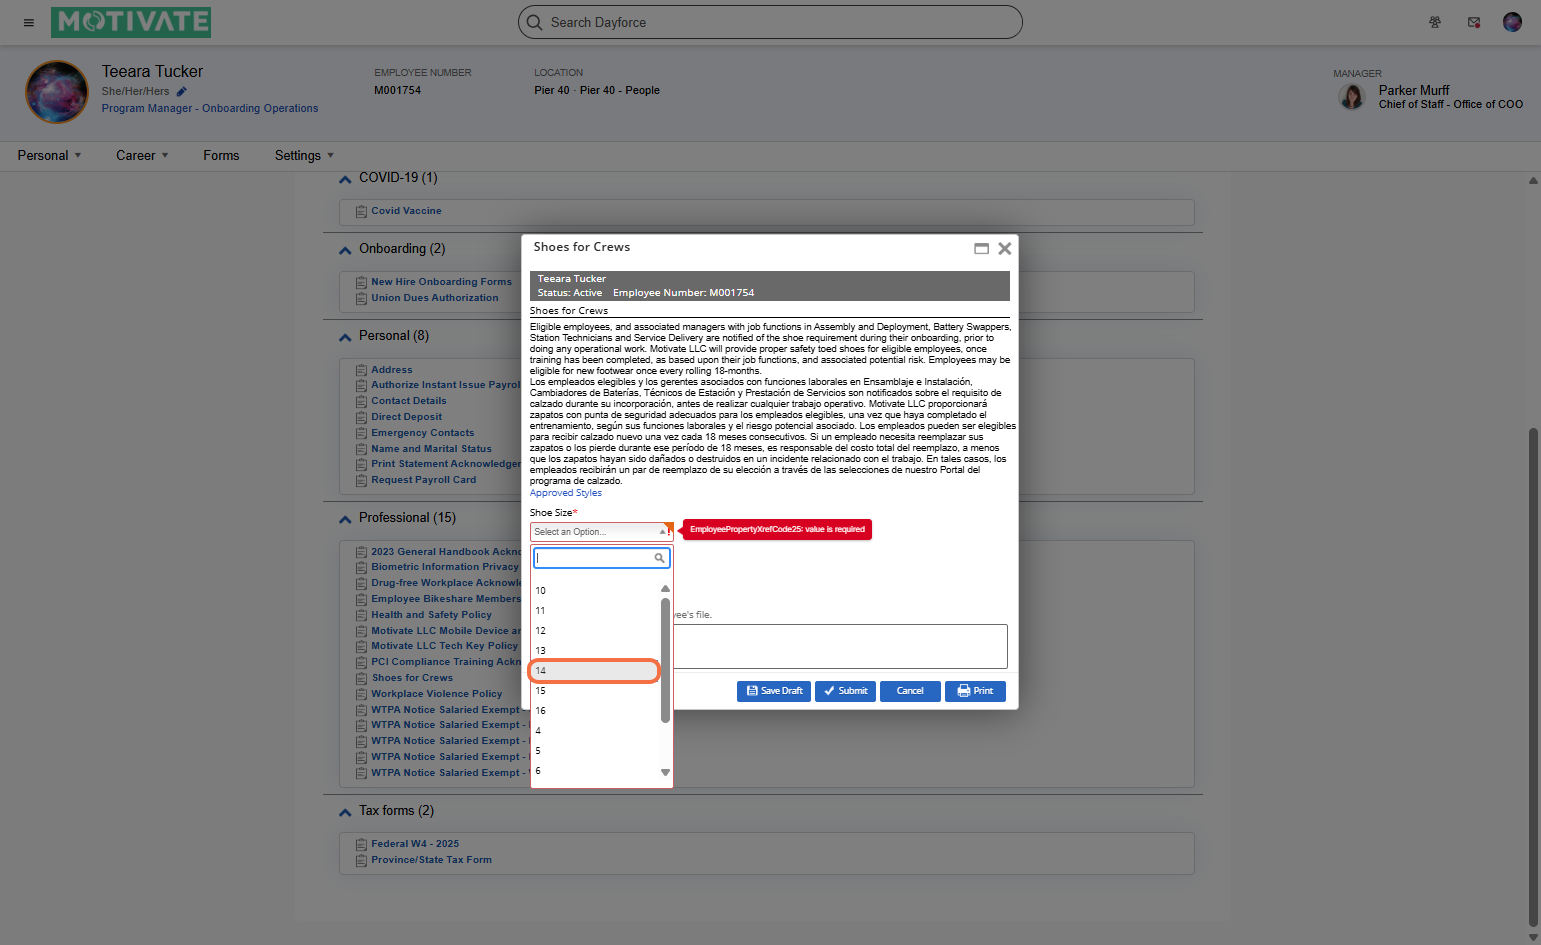
Task: Maximize the Shoes for Crews dialog
Action: [982, 248]
